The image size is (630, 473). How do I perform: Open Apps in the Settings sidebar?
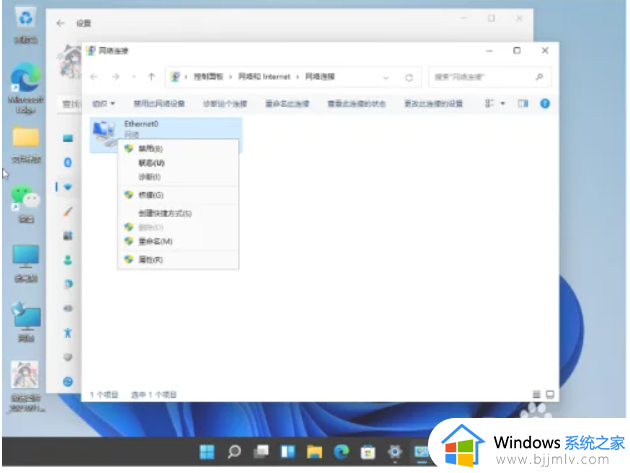(68, 235)
